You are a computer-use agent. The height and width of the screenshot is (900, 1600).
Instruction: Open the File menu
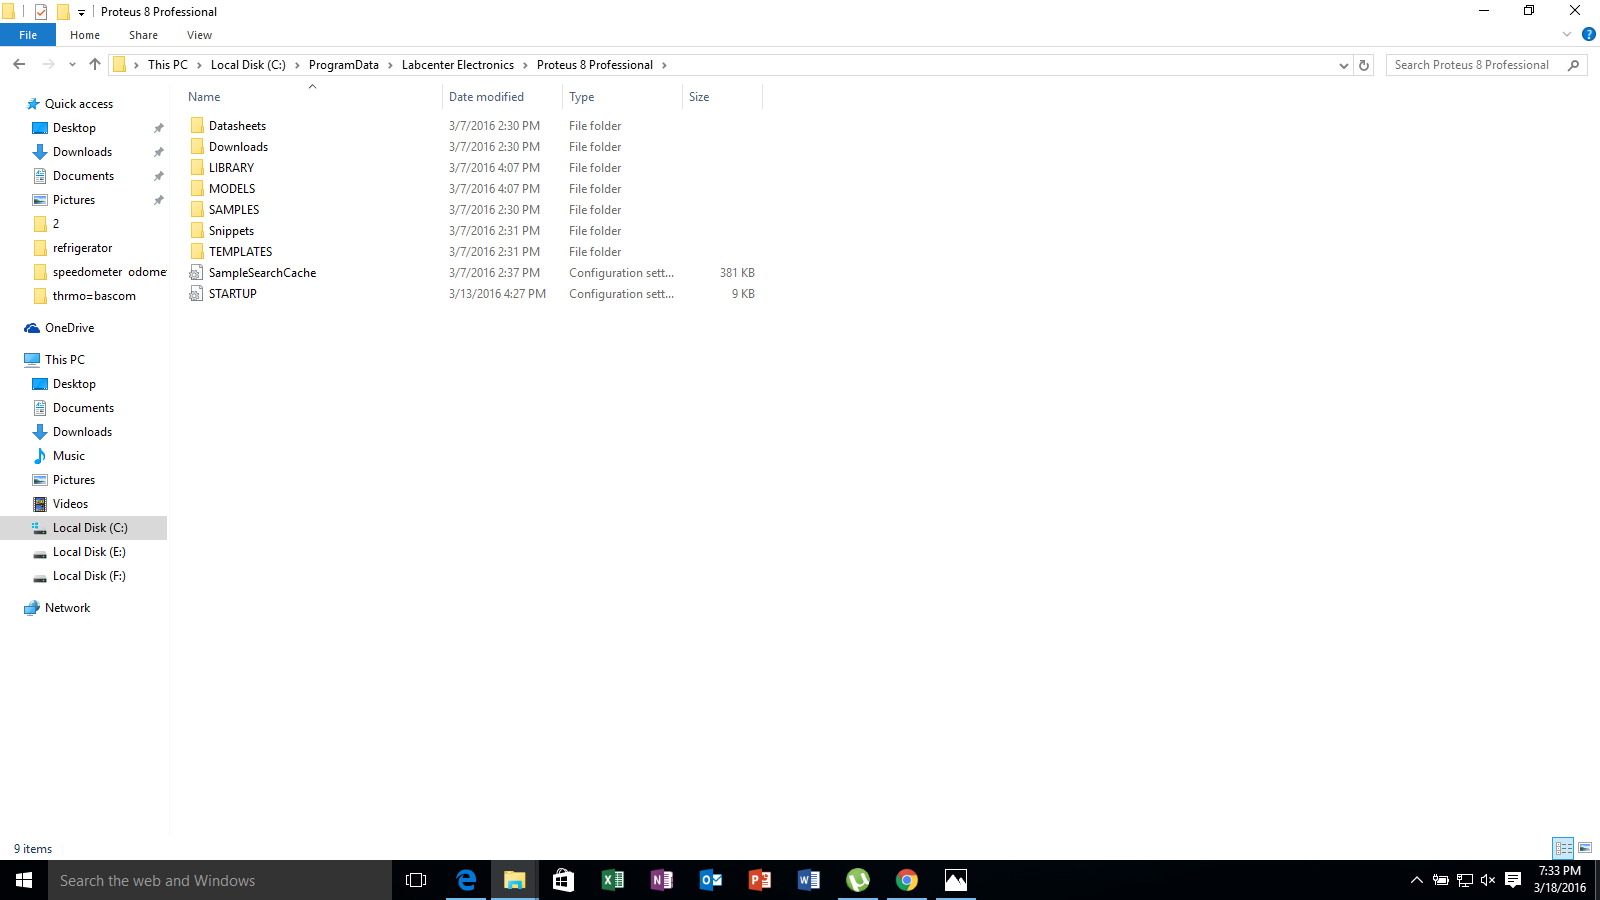[28, 35]
